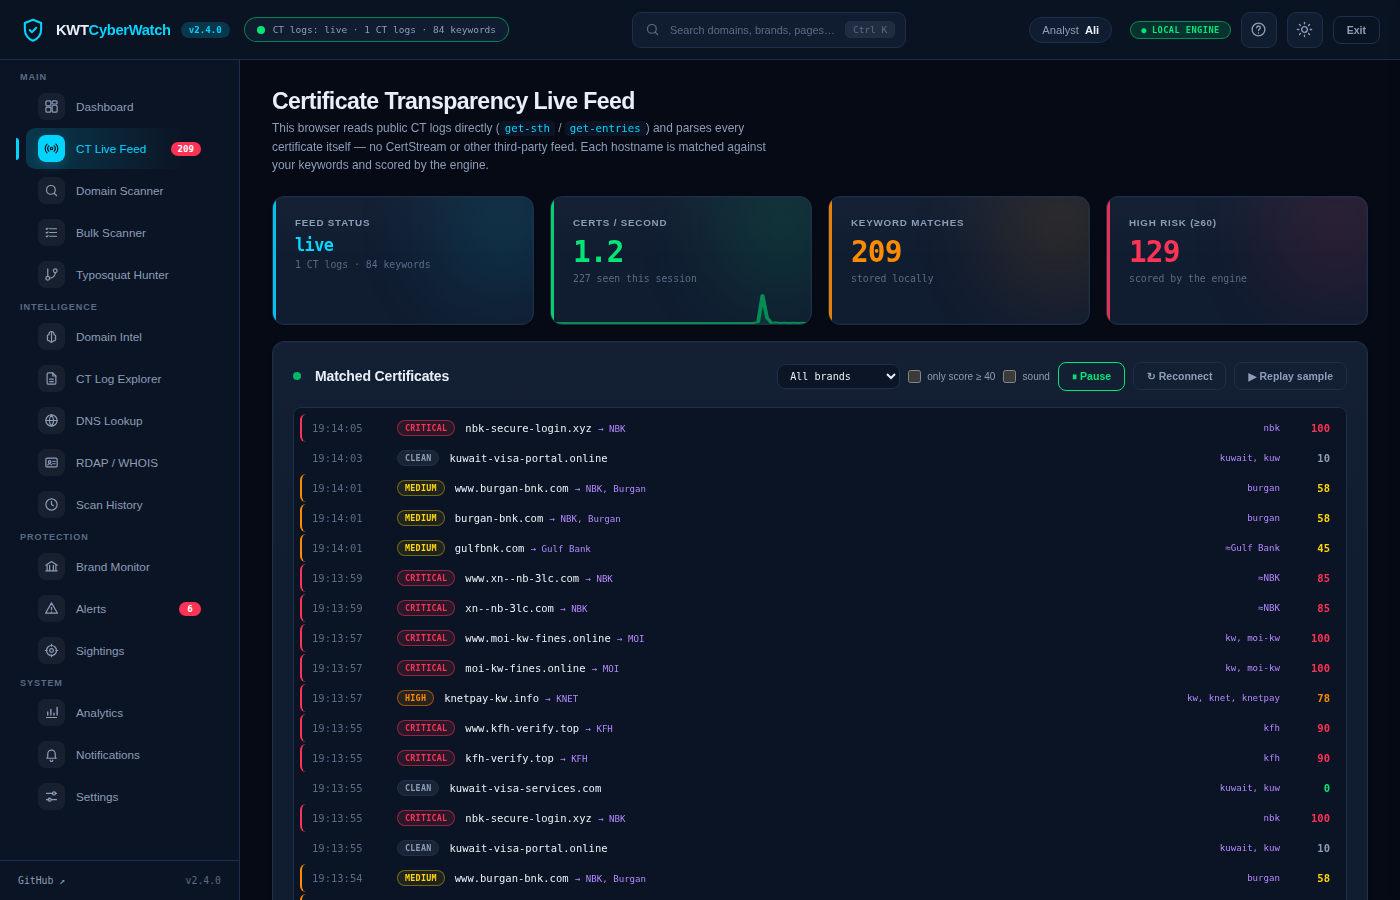Click the Typosquat Hunter branch icon

(x=51, y=275)
